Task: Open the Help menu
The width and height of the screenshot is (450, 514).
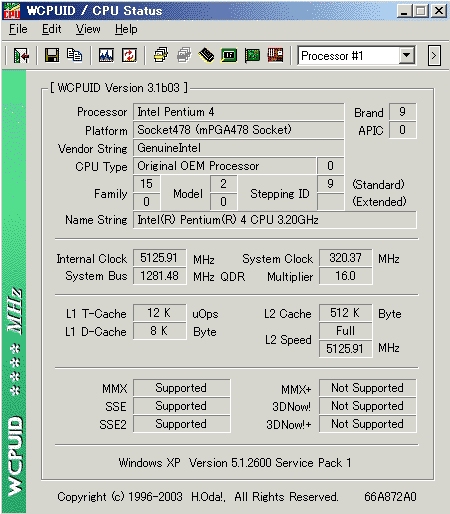Action: coord(126,29)
